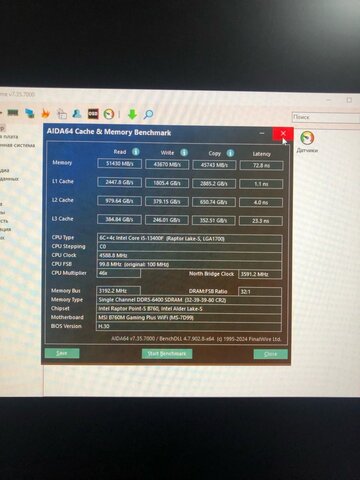Launch the flame stability test icon
This screenshot has height=480, width=360.
[x=45, y=114]
